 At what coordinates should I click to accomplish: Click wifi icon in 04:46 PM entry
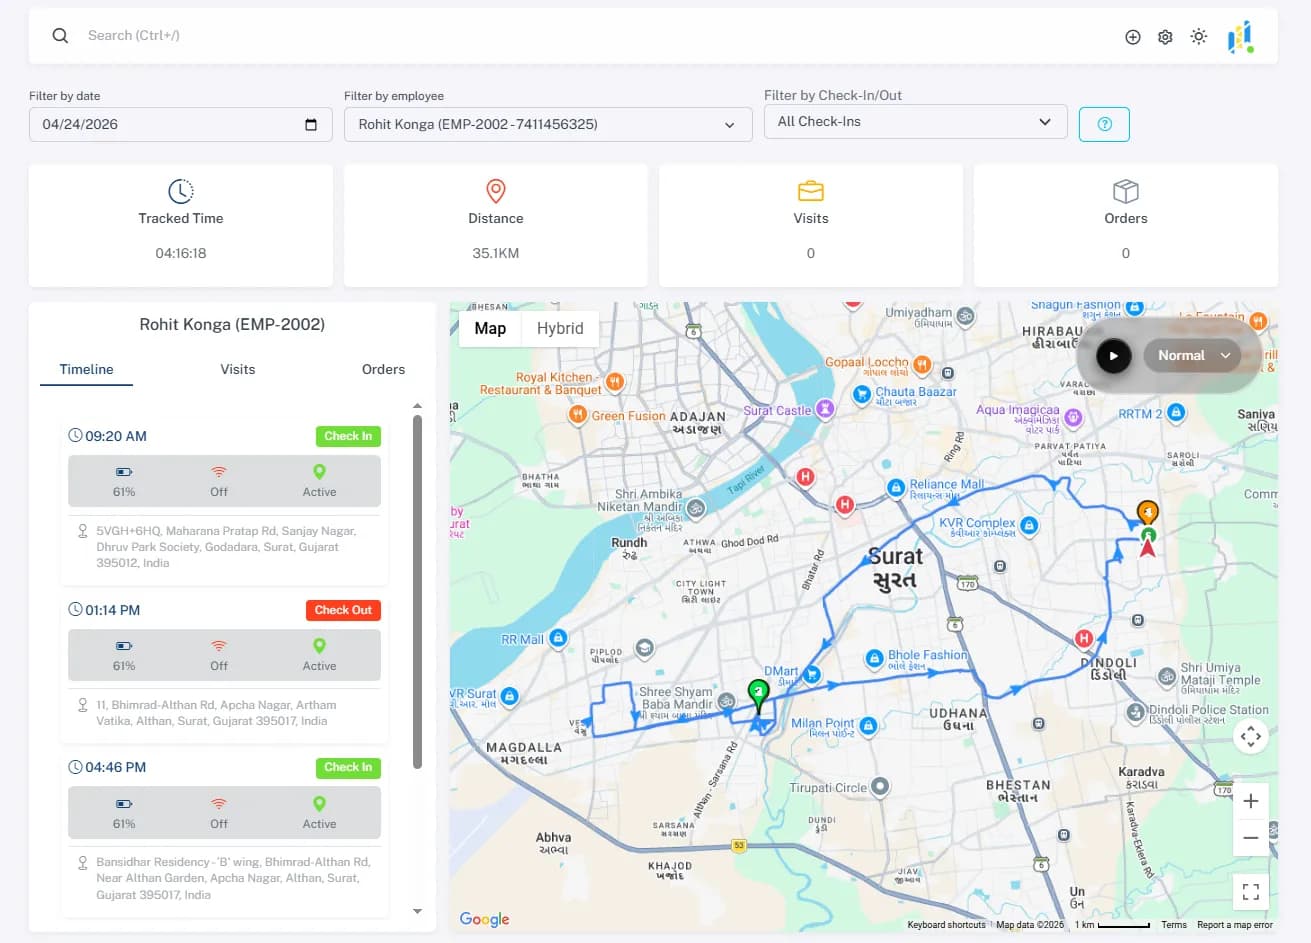219,804
